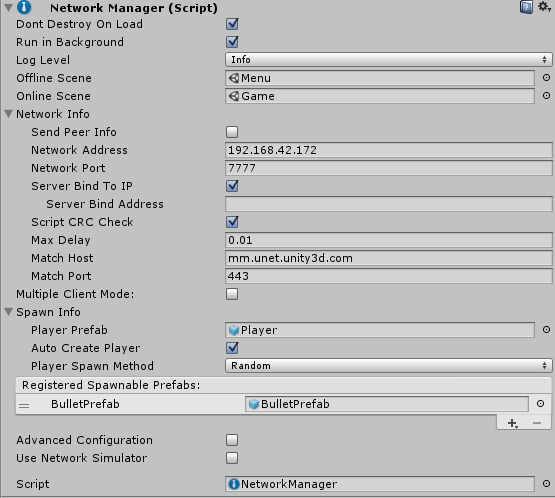
Task: Select the BulletPrefab list row handle
Action: tap(24, 405)
